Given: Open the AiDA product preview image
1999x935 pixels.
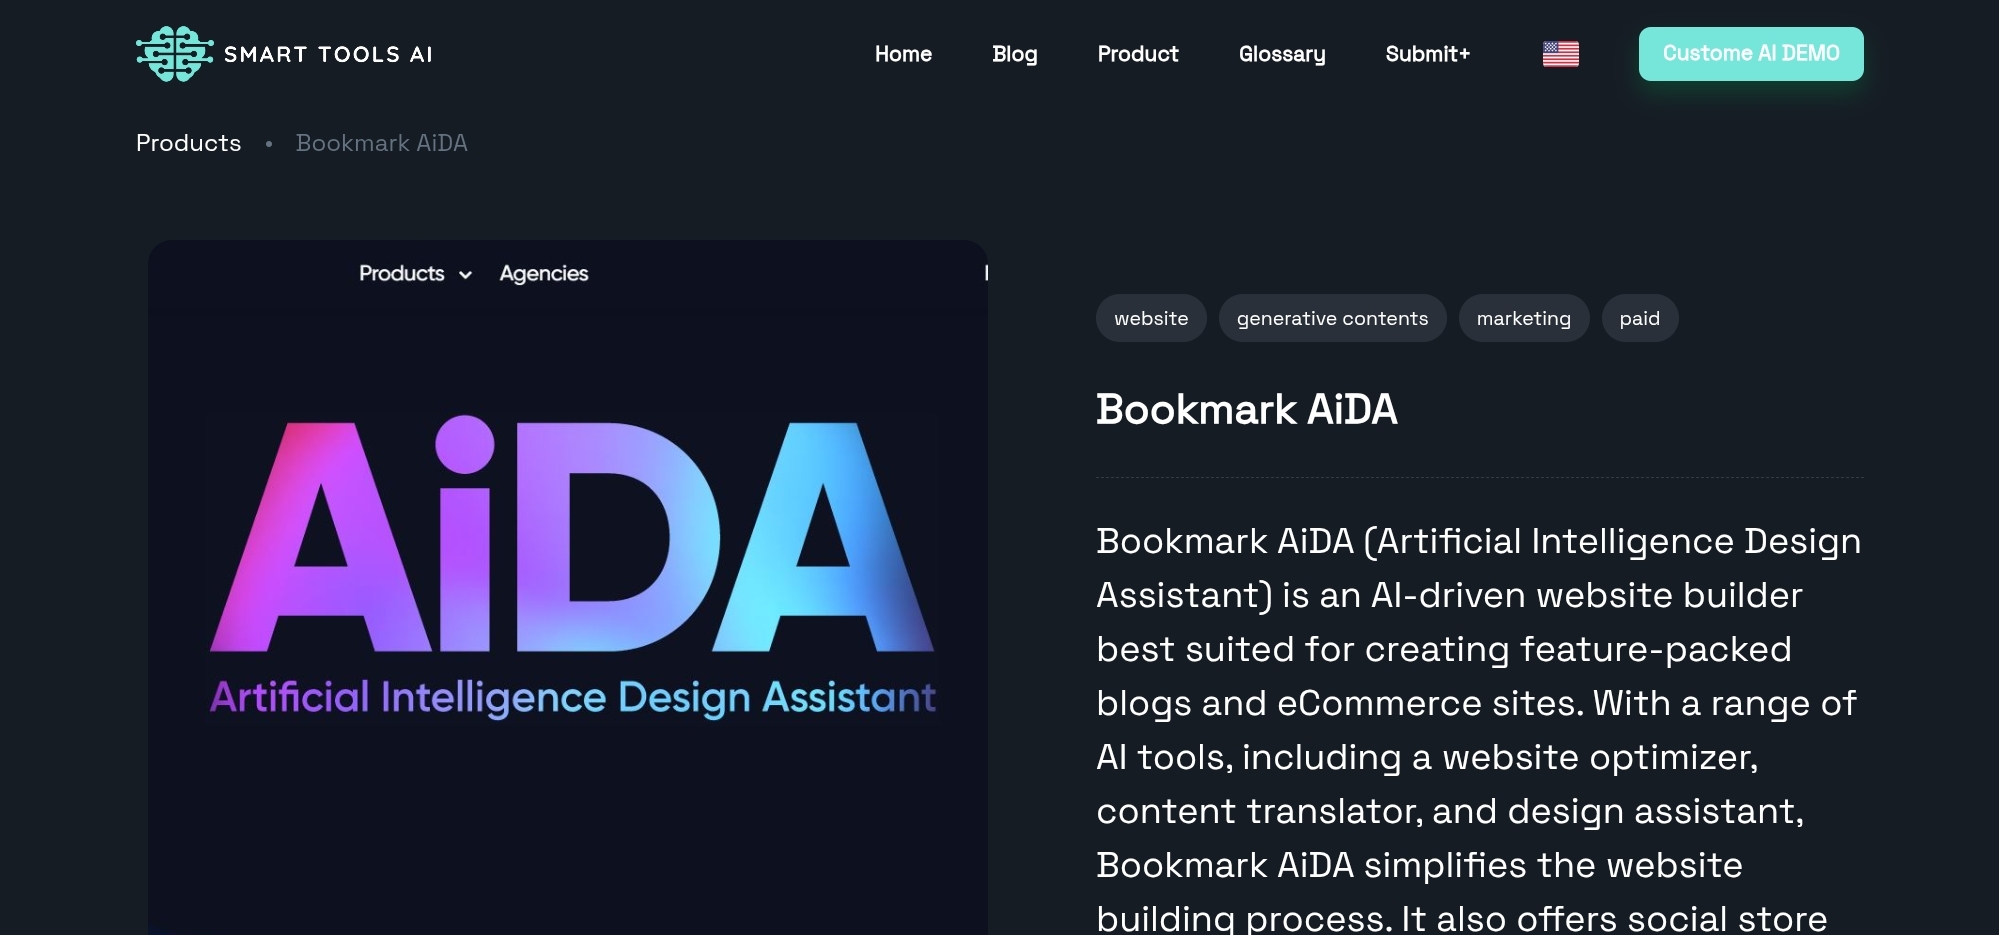Looking at the screenshot, I should click(568, 587).
